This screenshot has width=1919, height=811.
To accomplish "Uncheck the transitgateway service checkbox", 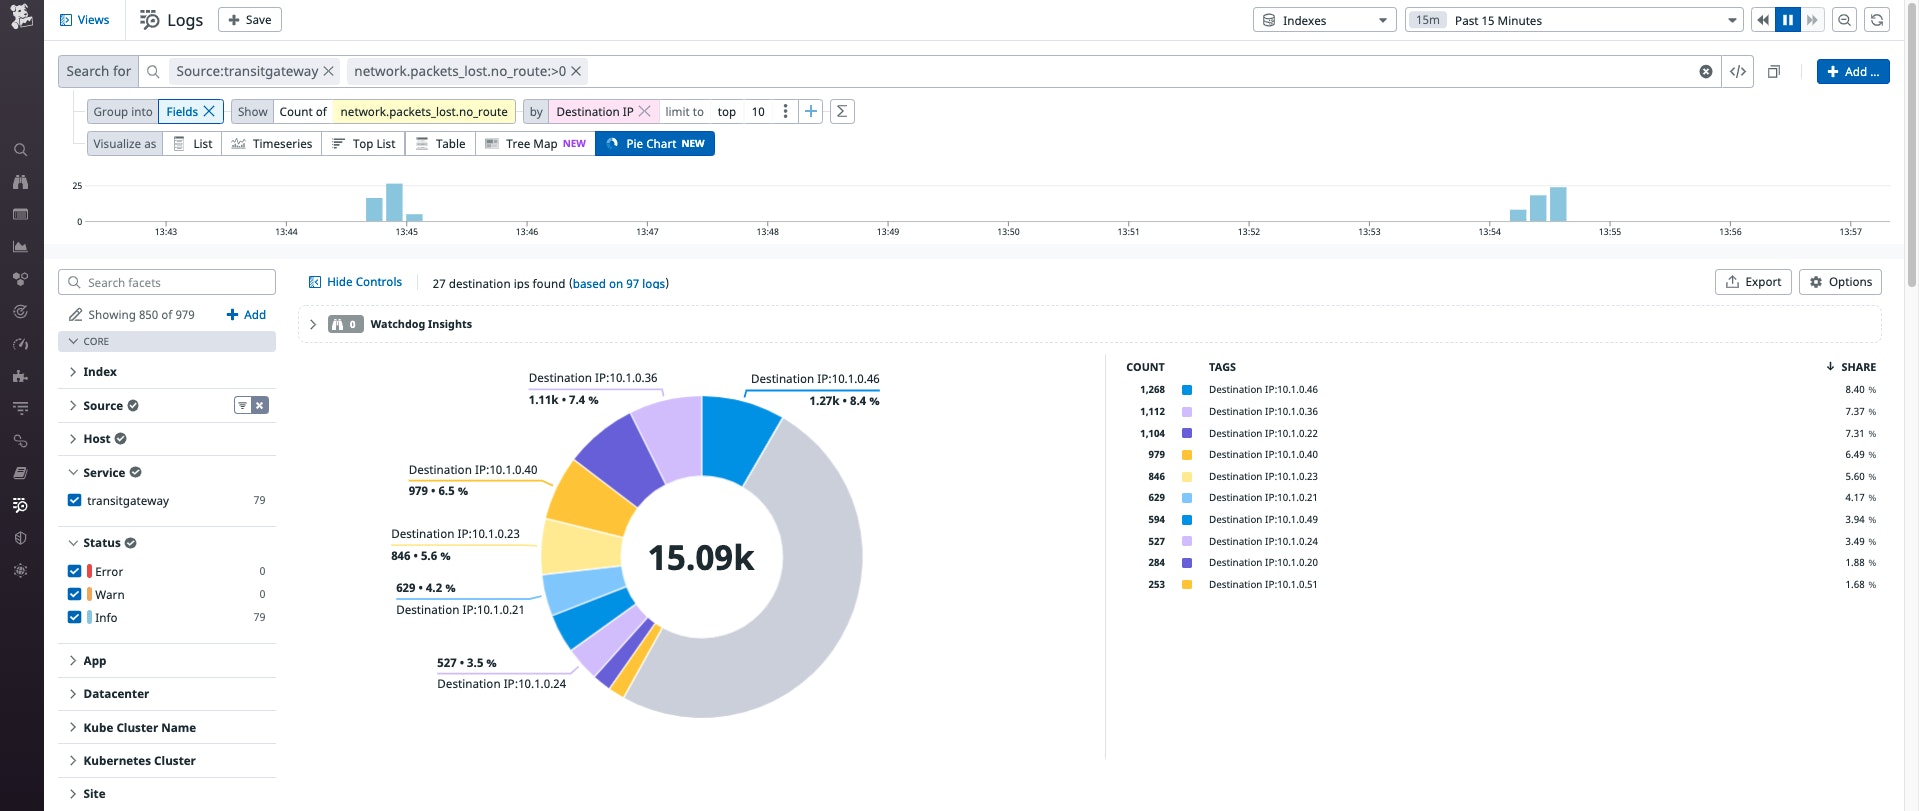I will [x=74, y=500].
